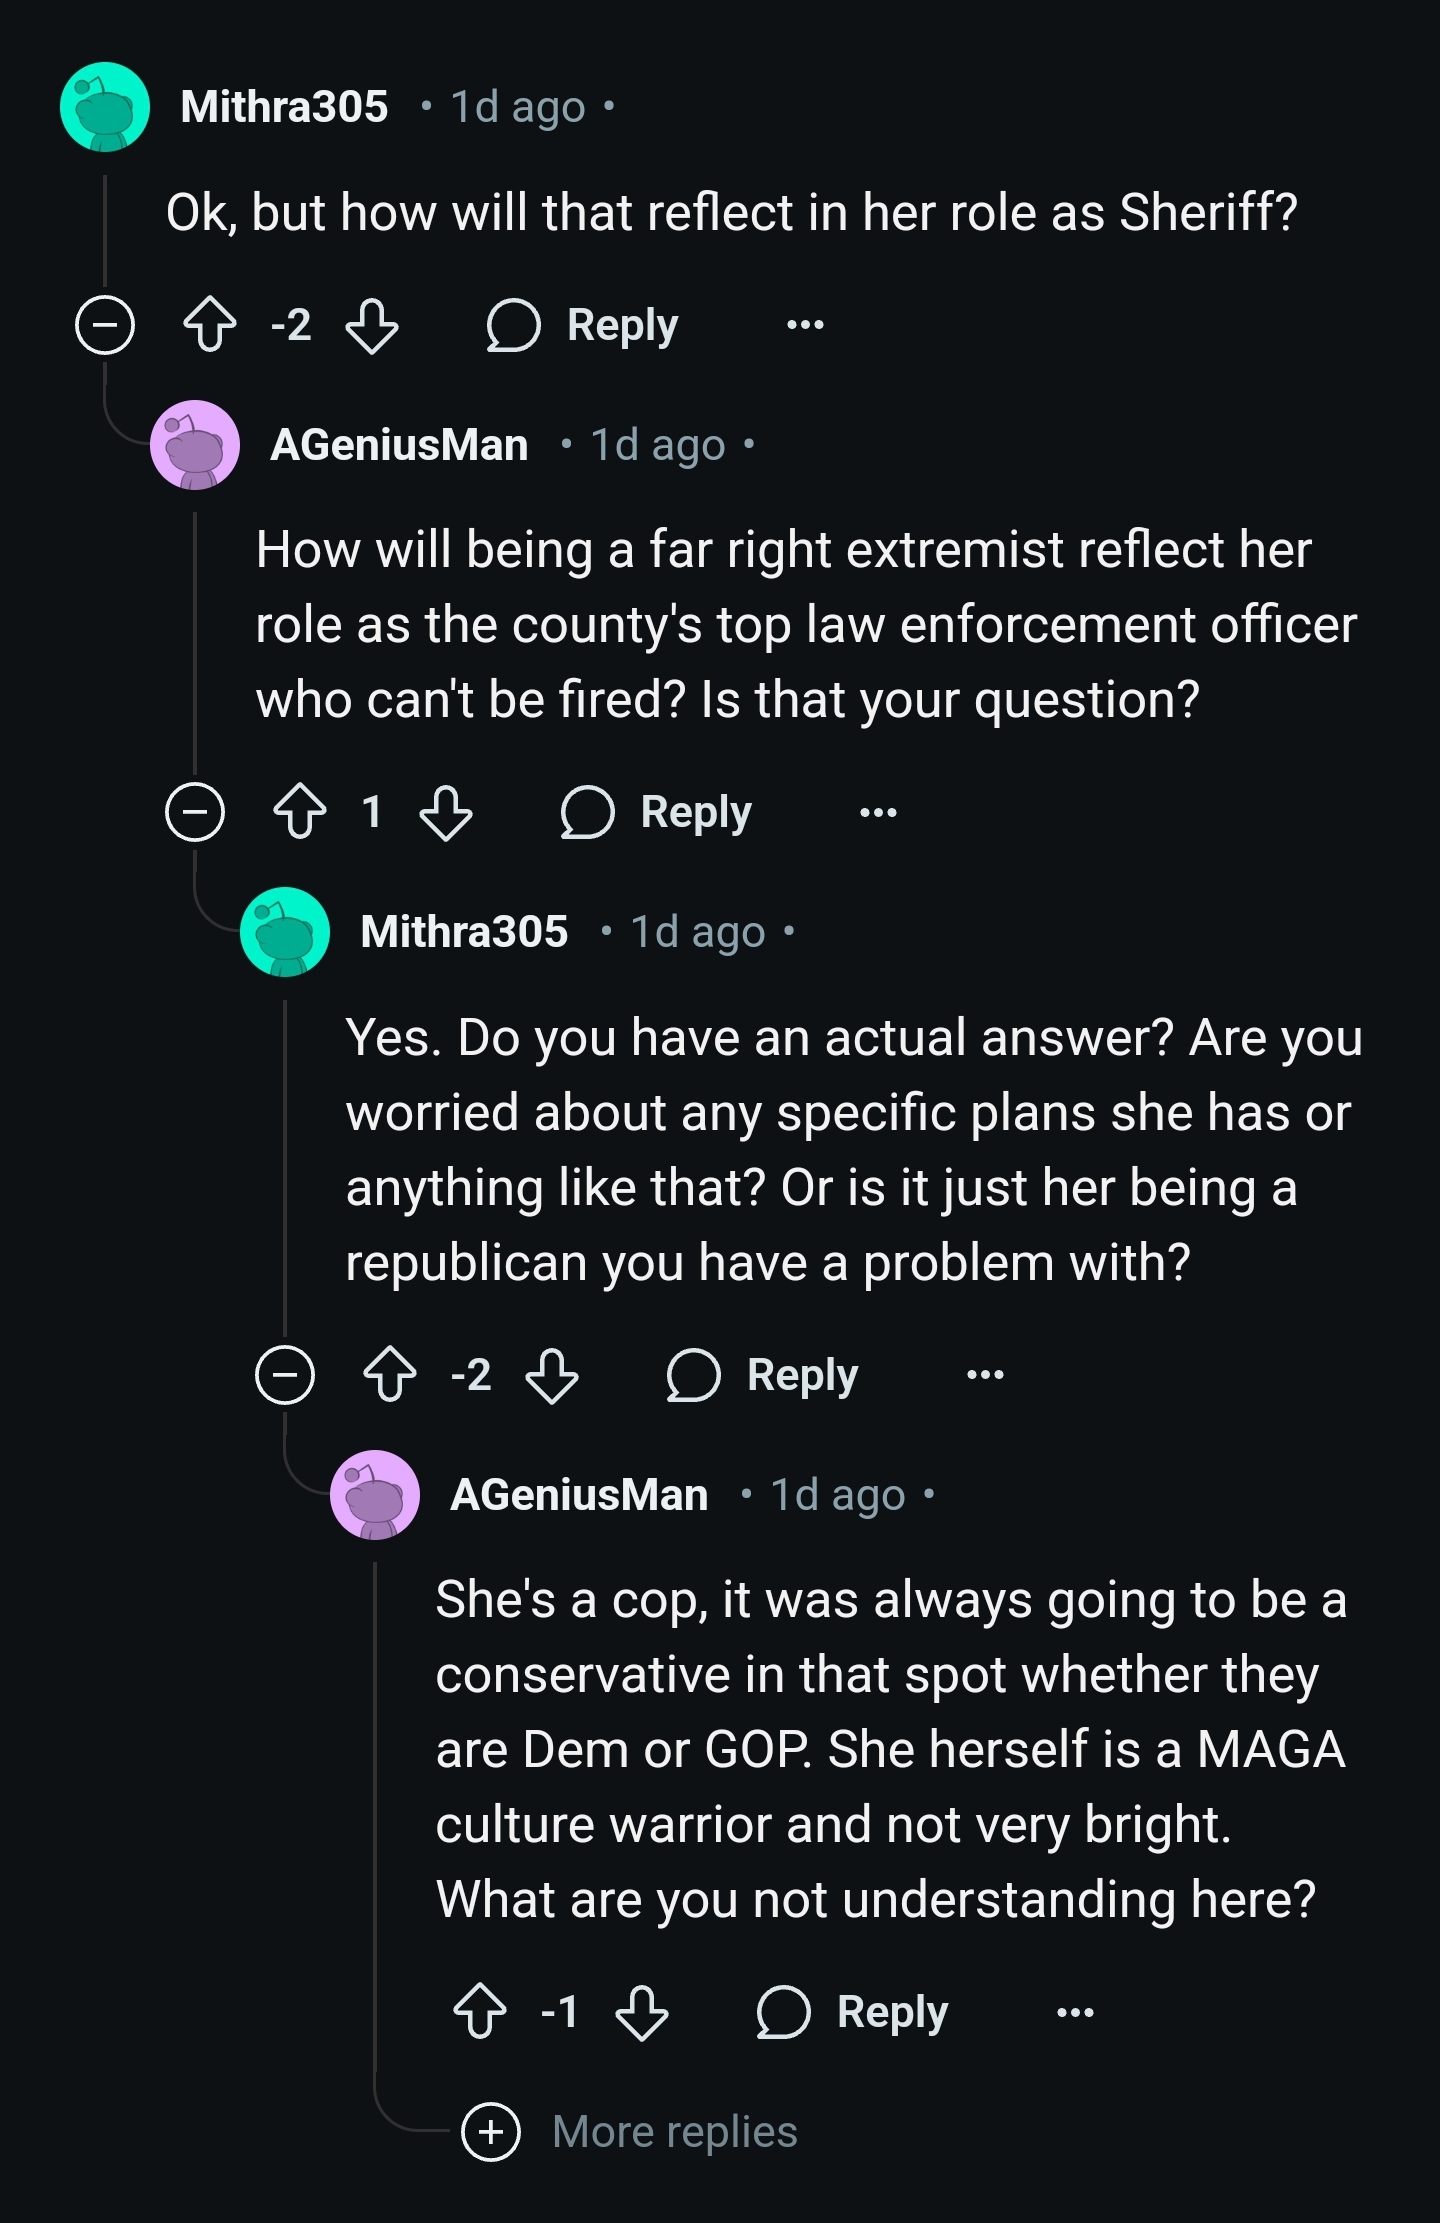Upvote AGeniusMan's "She's a cop" comment

click(480, 2011)
